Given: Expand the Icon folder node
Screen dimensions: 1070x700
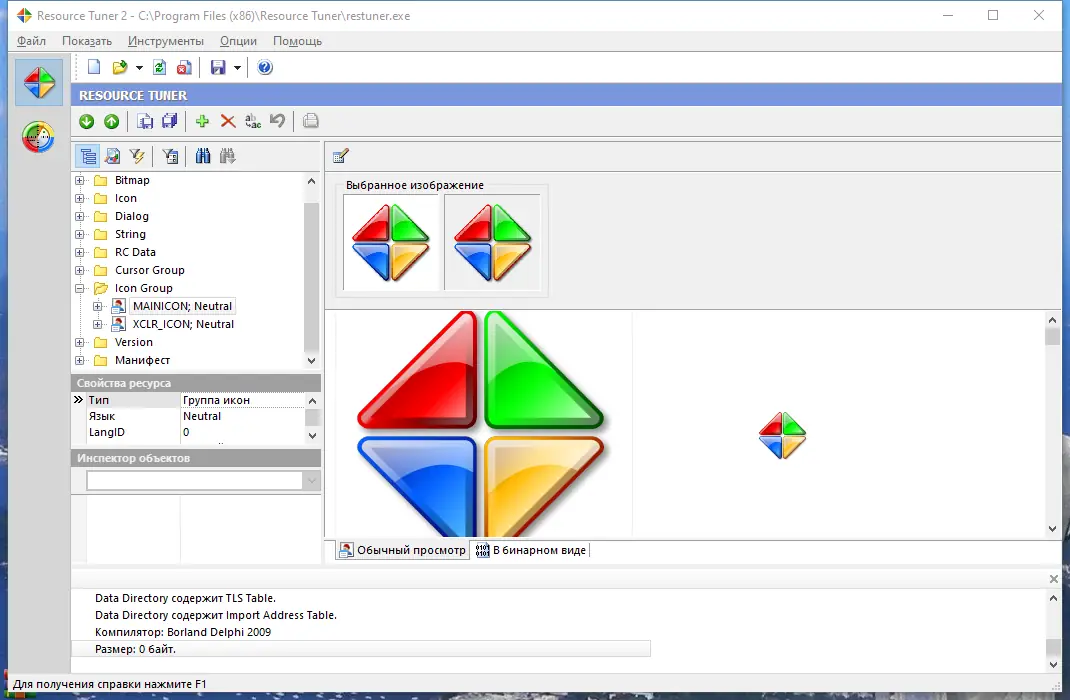Looking at the screenshot, I should point(80,199).
